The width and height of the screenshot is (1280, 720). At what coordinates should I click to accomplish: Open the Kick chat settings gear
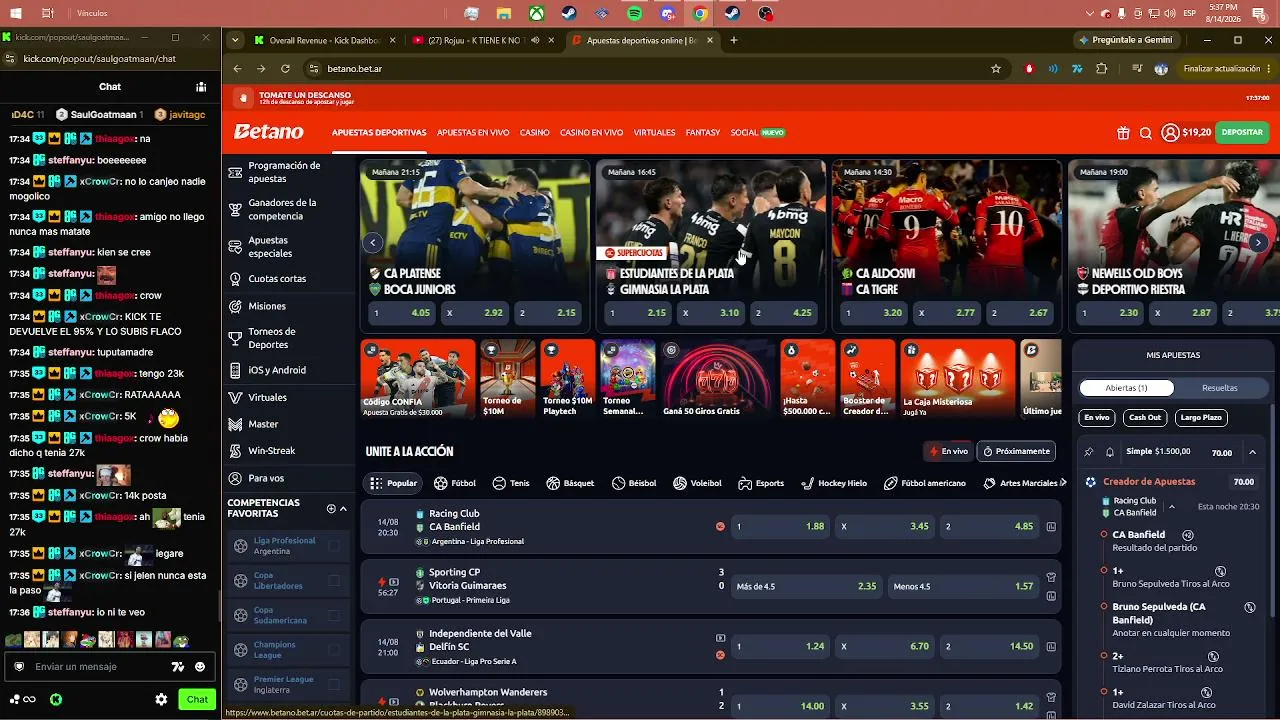pyautogui.click(x=161, y=700)
